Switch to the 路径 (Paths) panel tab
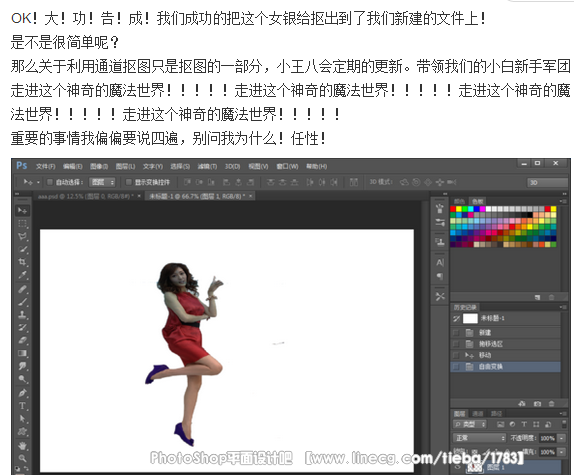This screenshot has height=475, width=574. tap(496, 414)
